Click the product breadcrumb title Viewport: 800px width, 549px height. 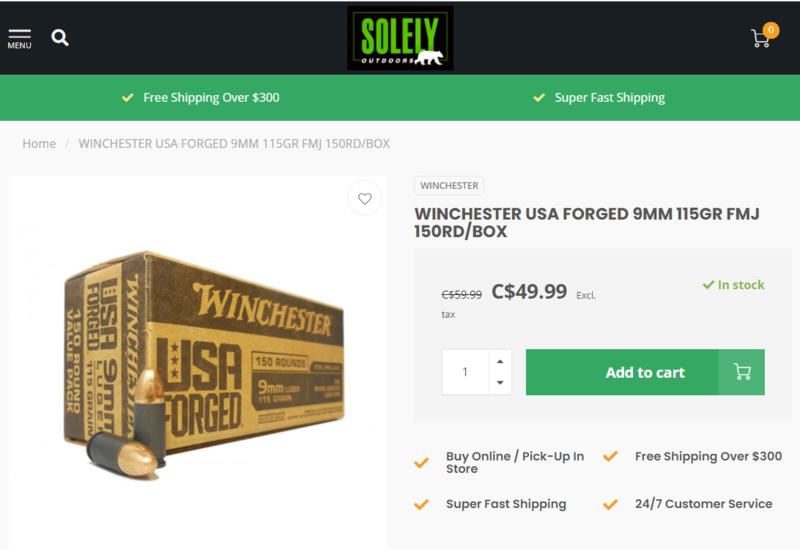point(234,143)
